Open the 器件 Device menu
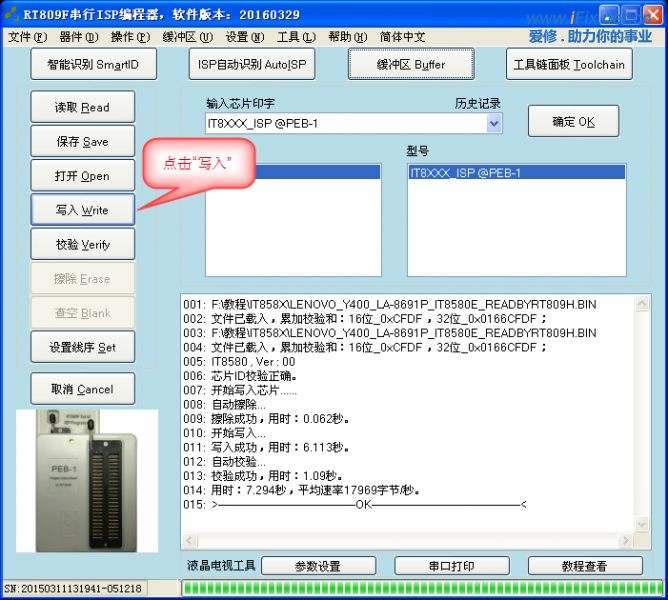This screenshot has width=668, height=600. 79,37
